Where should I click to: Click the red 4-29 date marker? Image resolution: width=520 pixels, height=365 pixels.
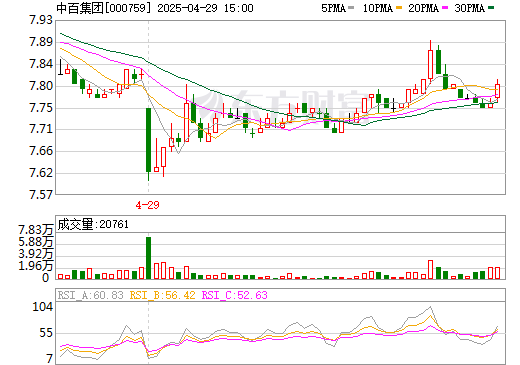pos(147,205)
